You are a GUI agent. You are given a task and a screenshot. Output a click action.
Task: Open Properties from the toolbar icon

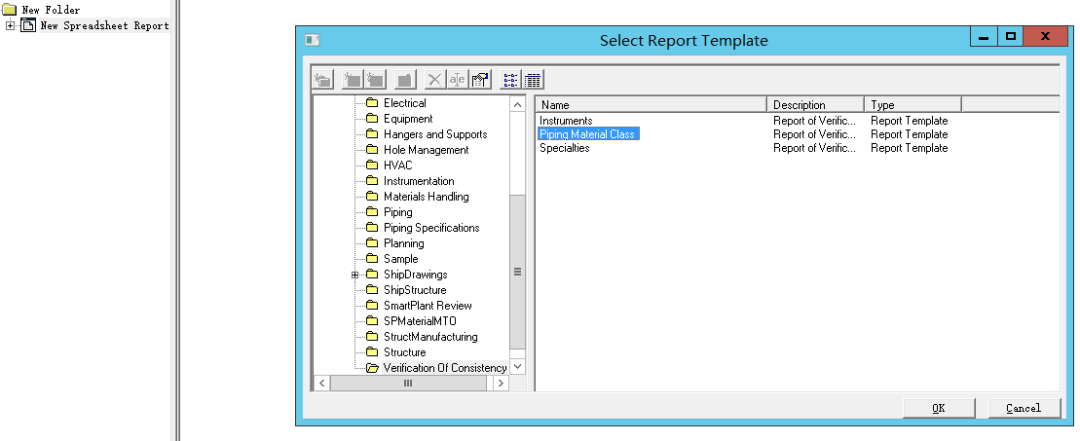480,79
